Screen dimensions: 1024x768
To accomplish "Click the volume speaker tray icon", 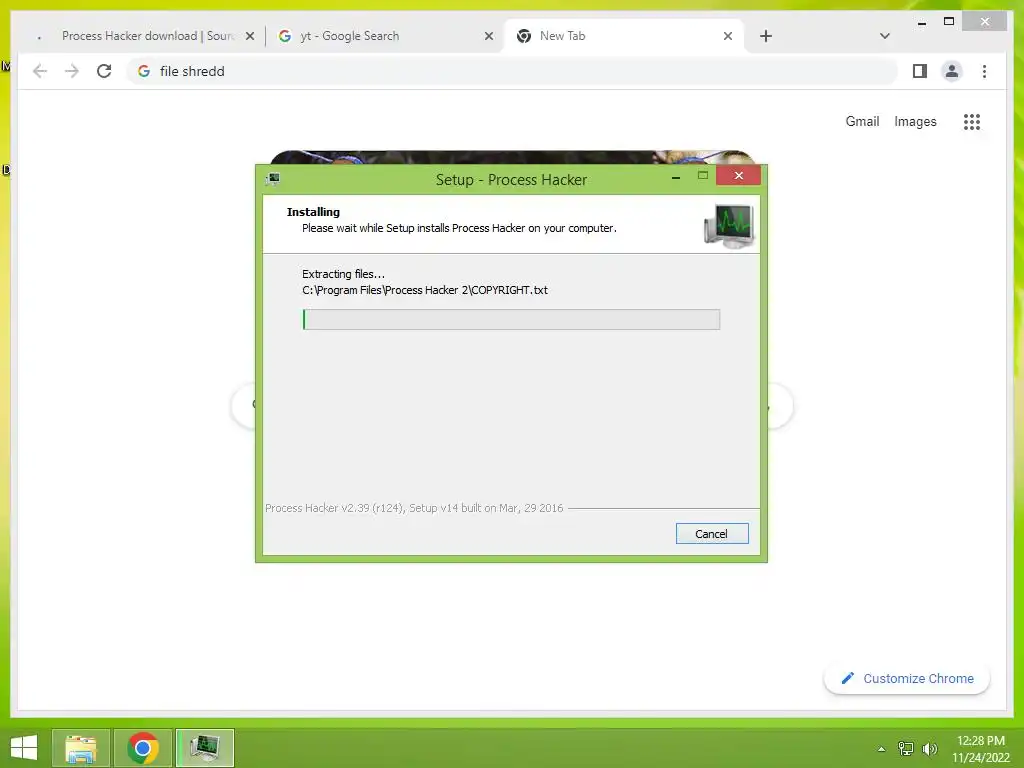I will [929, 749].
